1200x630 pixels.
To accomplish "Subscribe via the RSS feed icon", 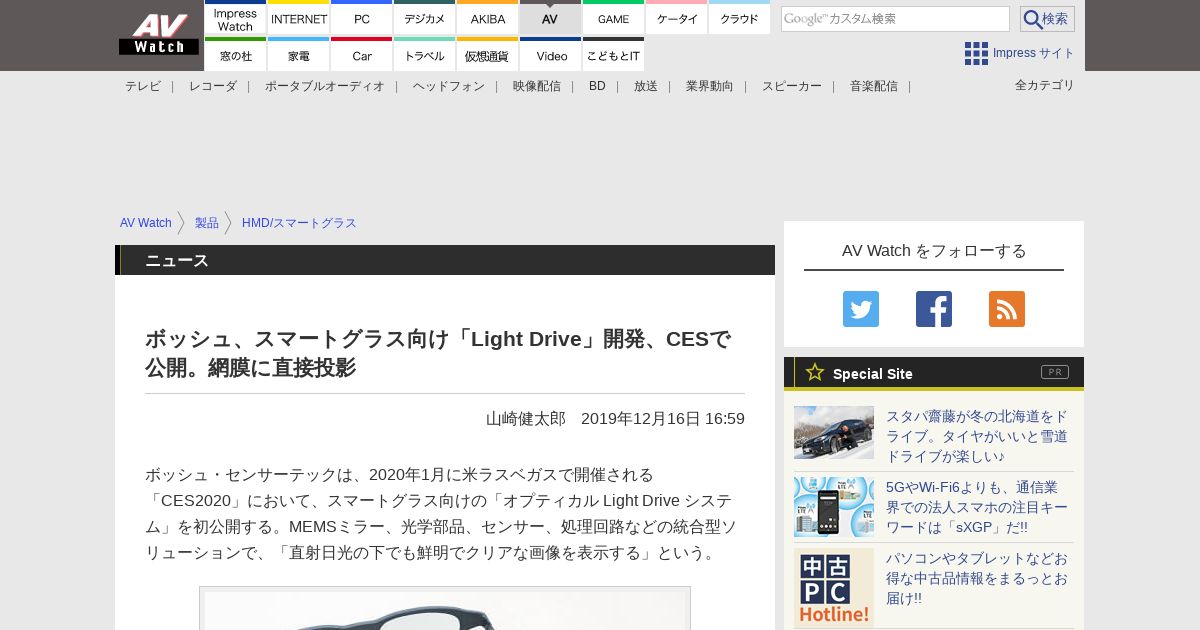I will (1007, 309).
